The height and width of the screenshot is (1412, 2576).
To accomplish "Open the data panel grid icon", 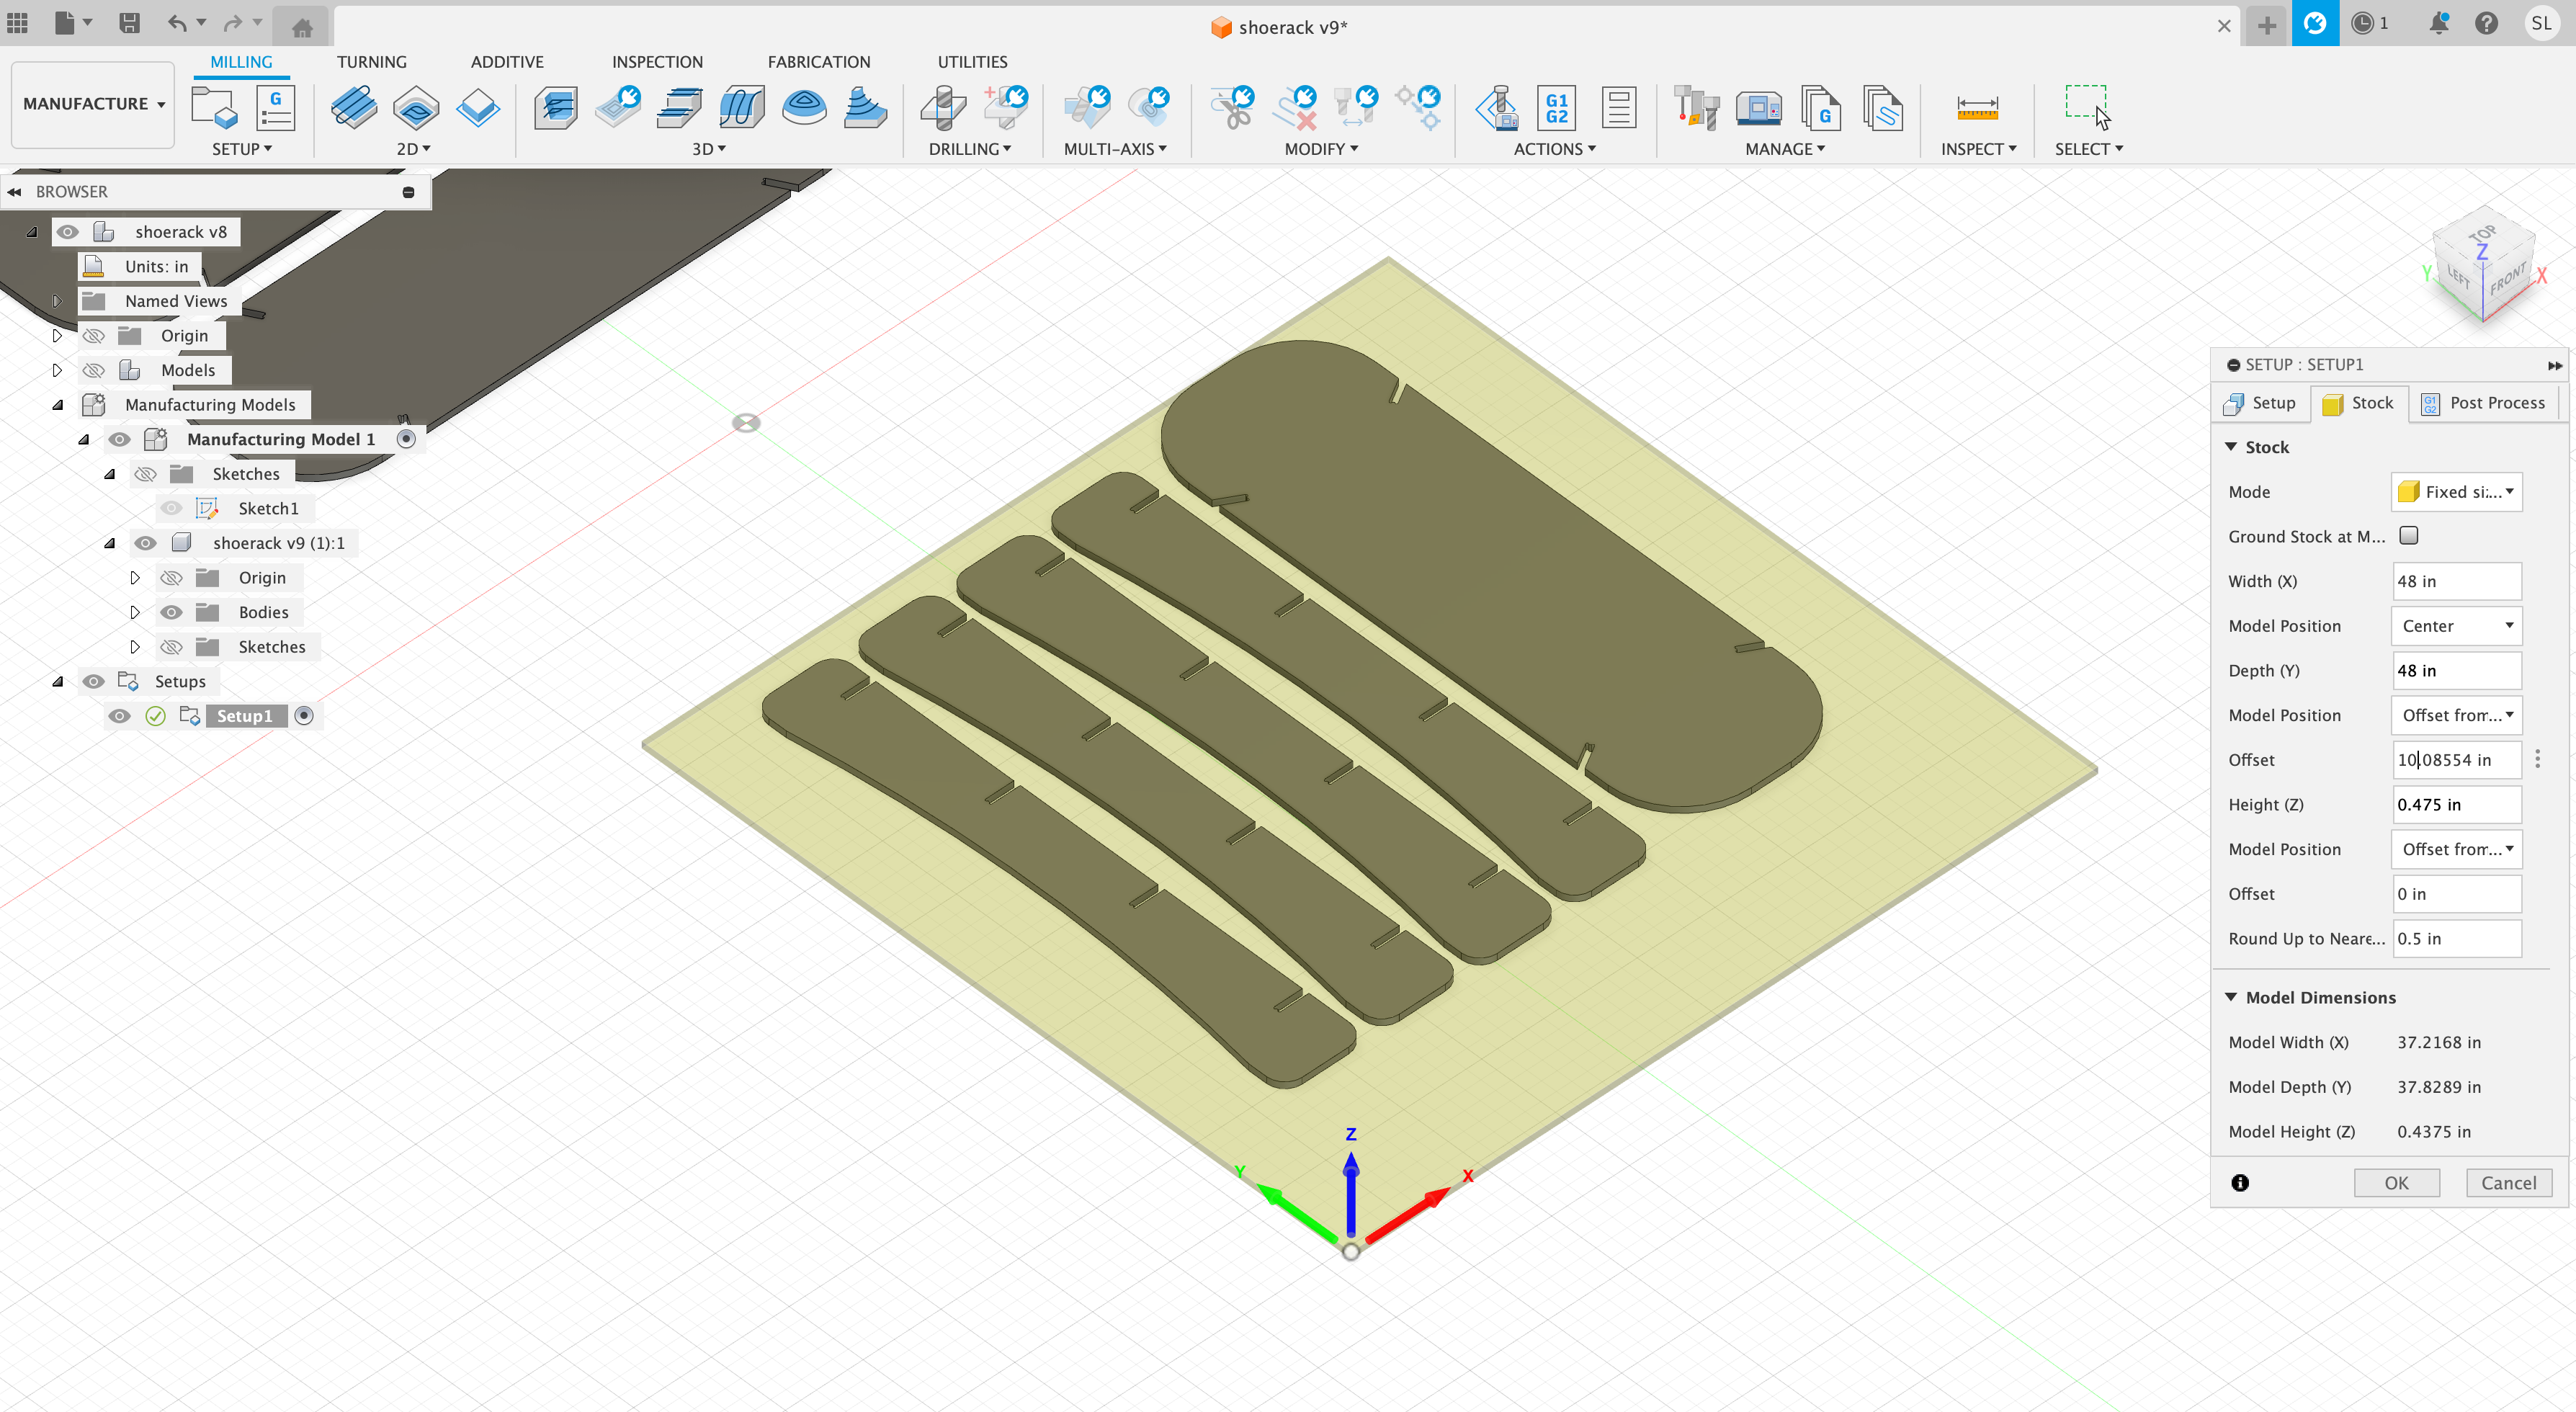I will [x=18, y=23].
